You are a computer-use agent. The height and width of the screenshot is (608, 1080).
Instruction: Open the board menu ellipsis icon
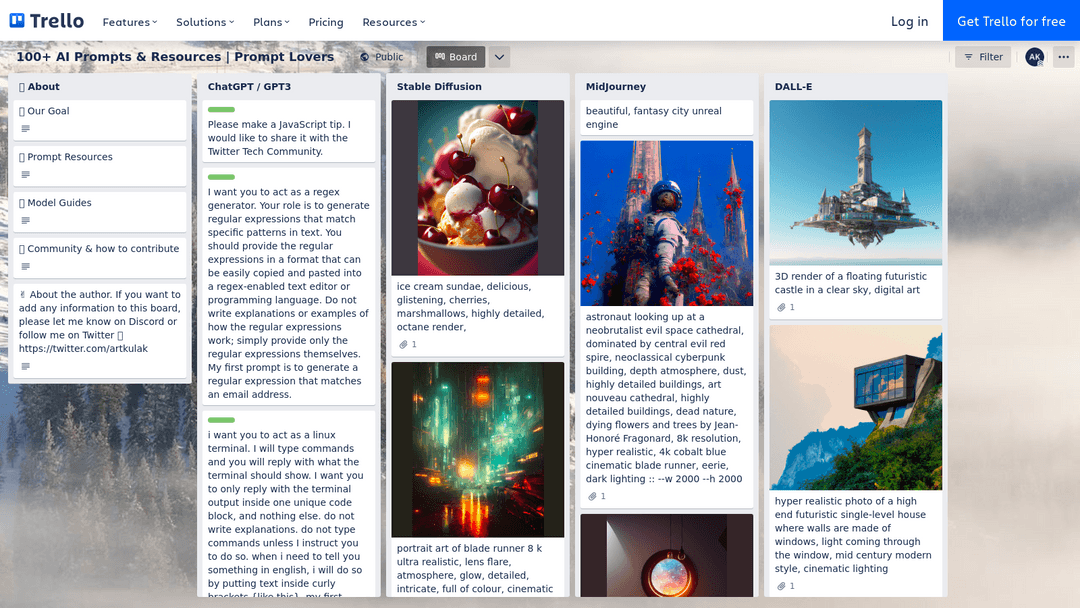1063,57
